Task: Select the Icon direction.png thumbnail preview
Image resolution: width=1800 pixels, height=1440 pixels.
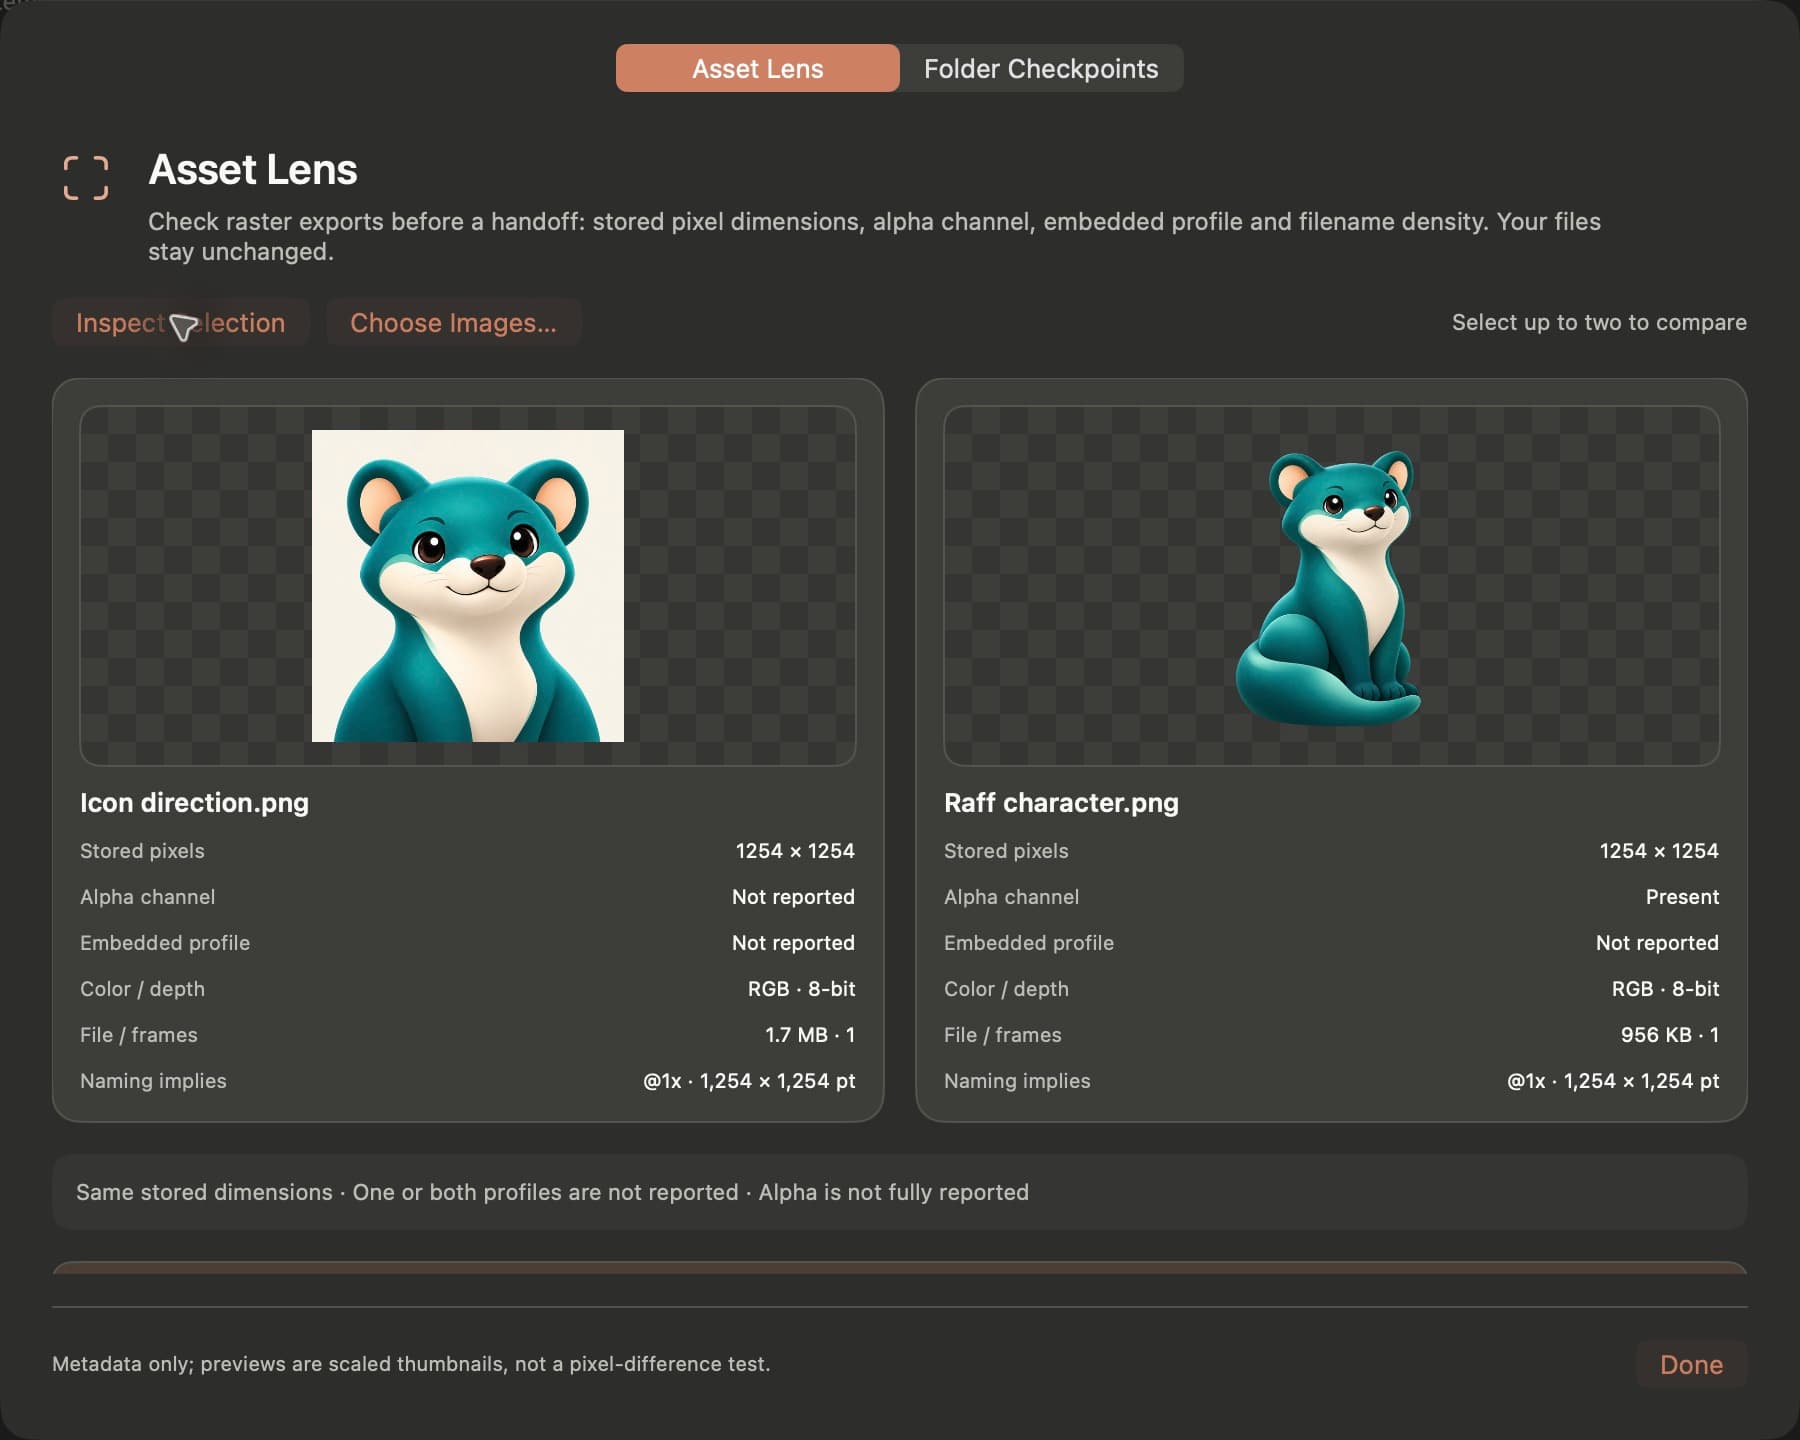Action: (468, 586)
